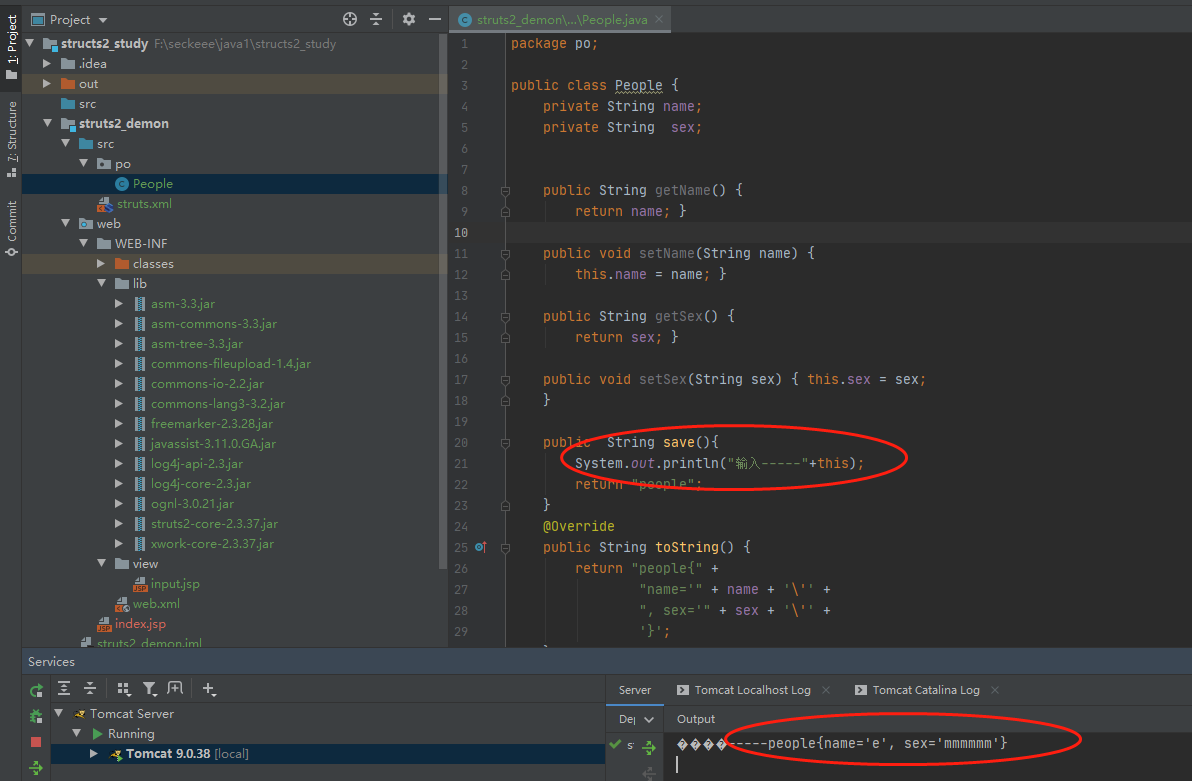Close the People.java editor tab
The width and height of the screenshot is (1192, 781).
point(659,19)
